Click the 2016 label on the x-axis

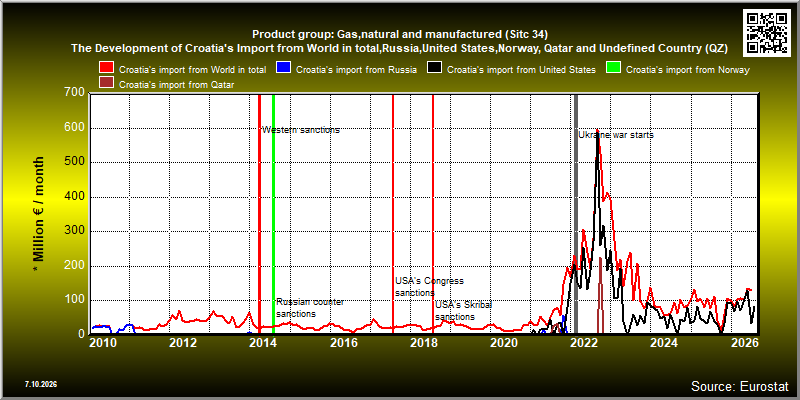click(x=343, y=343)
